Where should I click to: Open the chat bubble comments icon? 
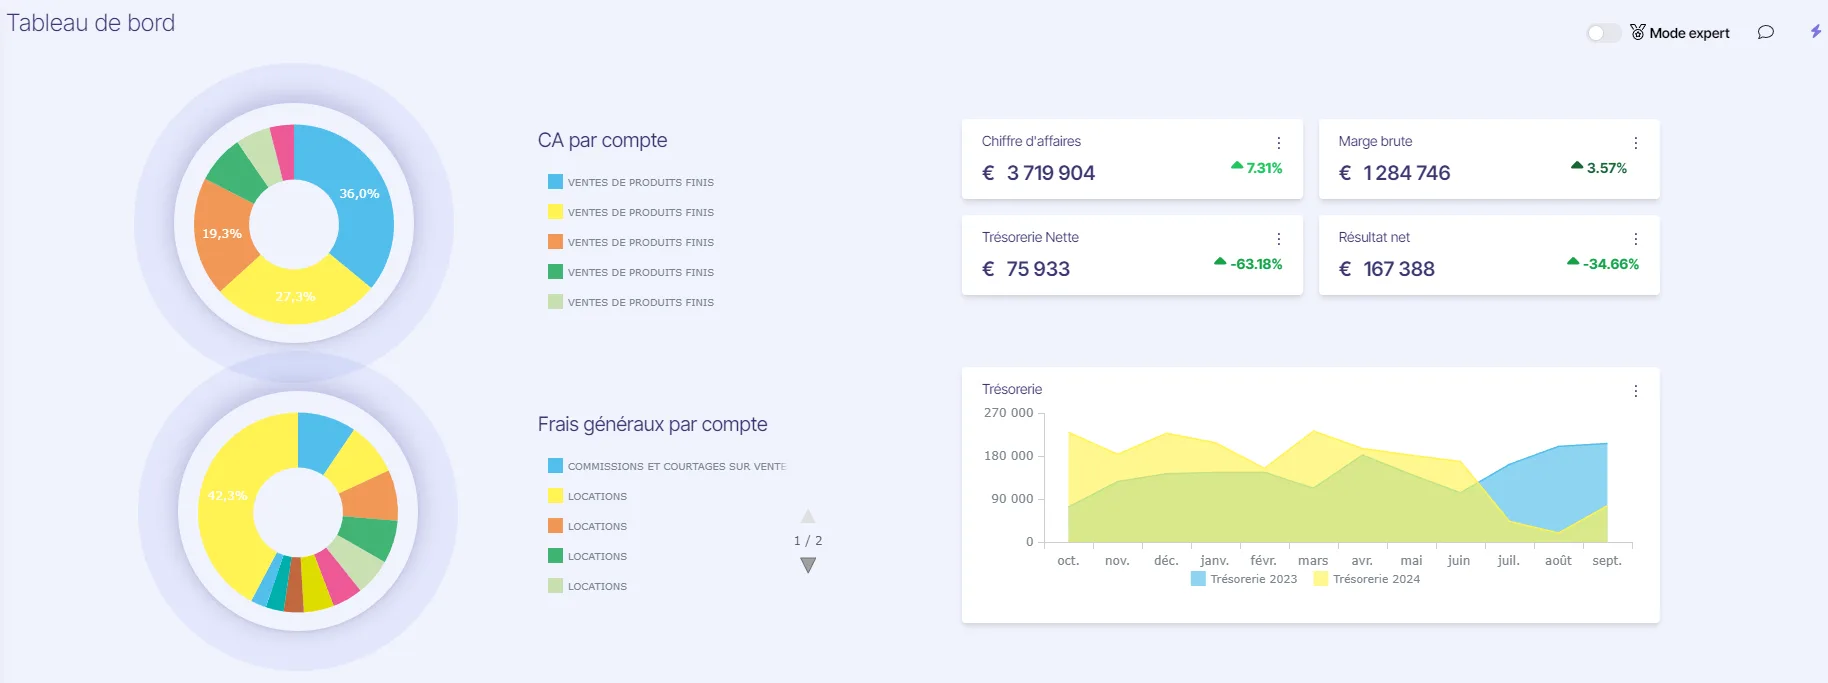[1766, 32]
